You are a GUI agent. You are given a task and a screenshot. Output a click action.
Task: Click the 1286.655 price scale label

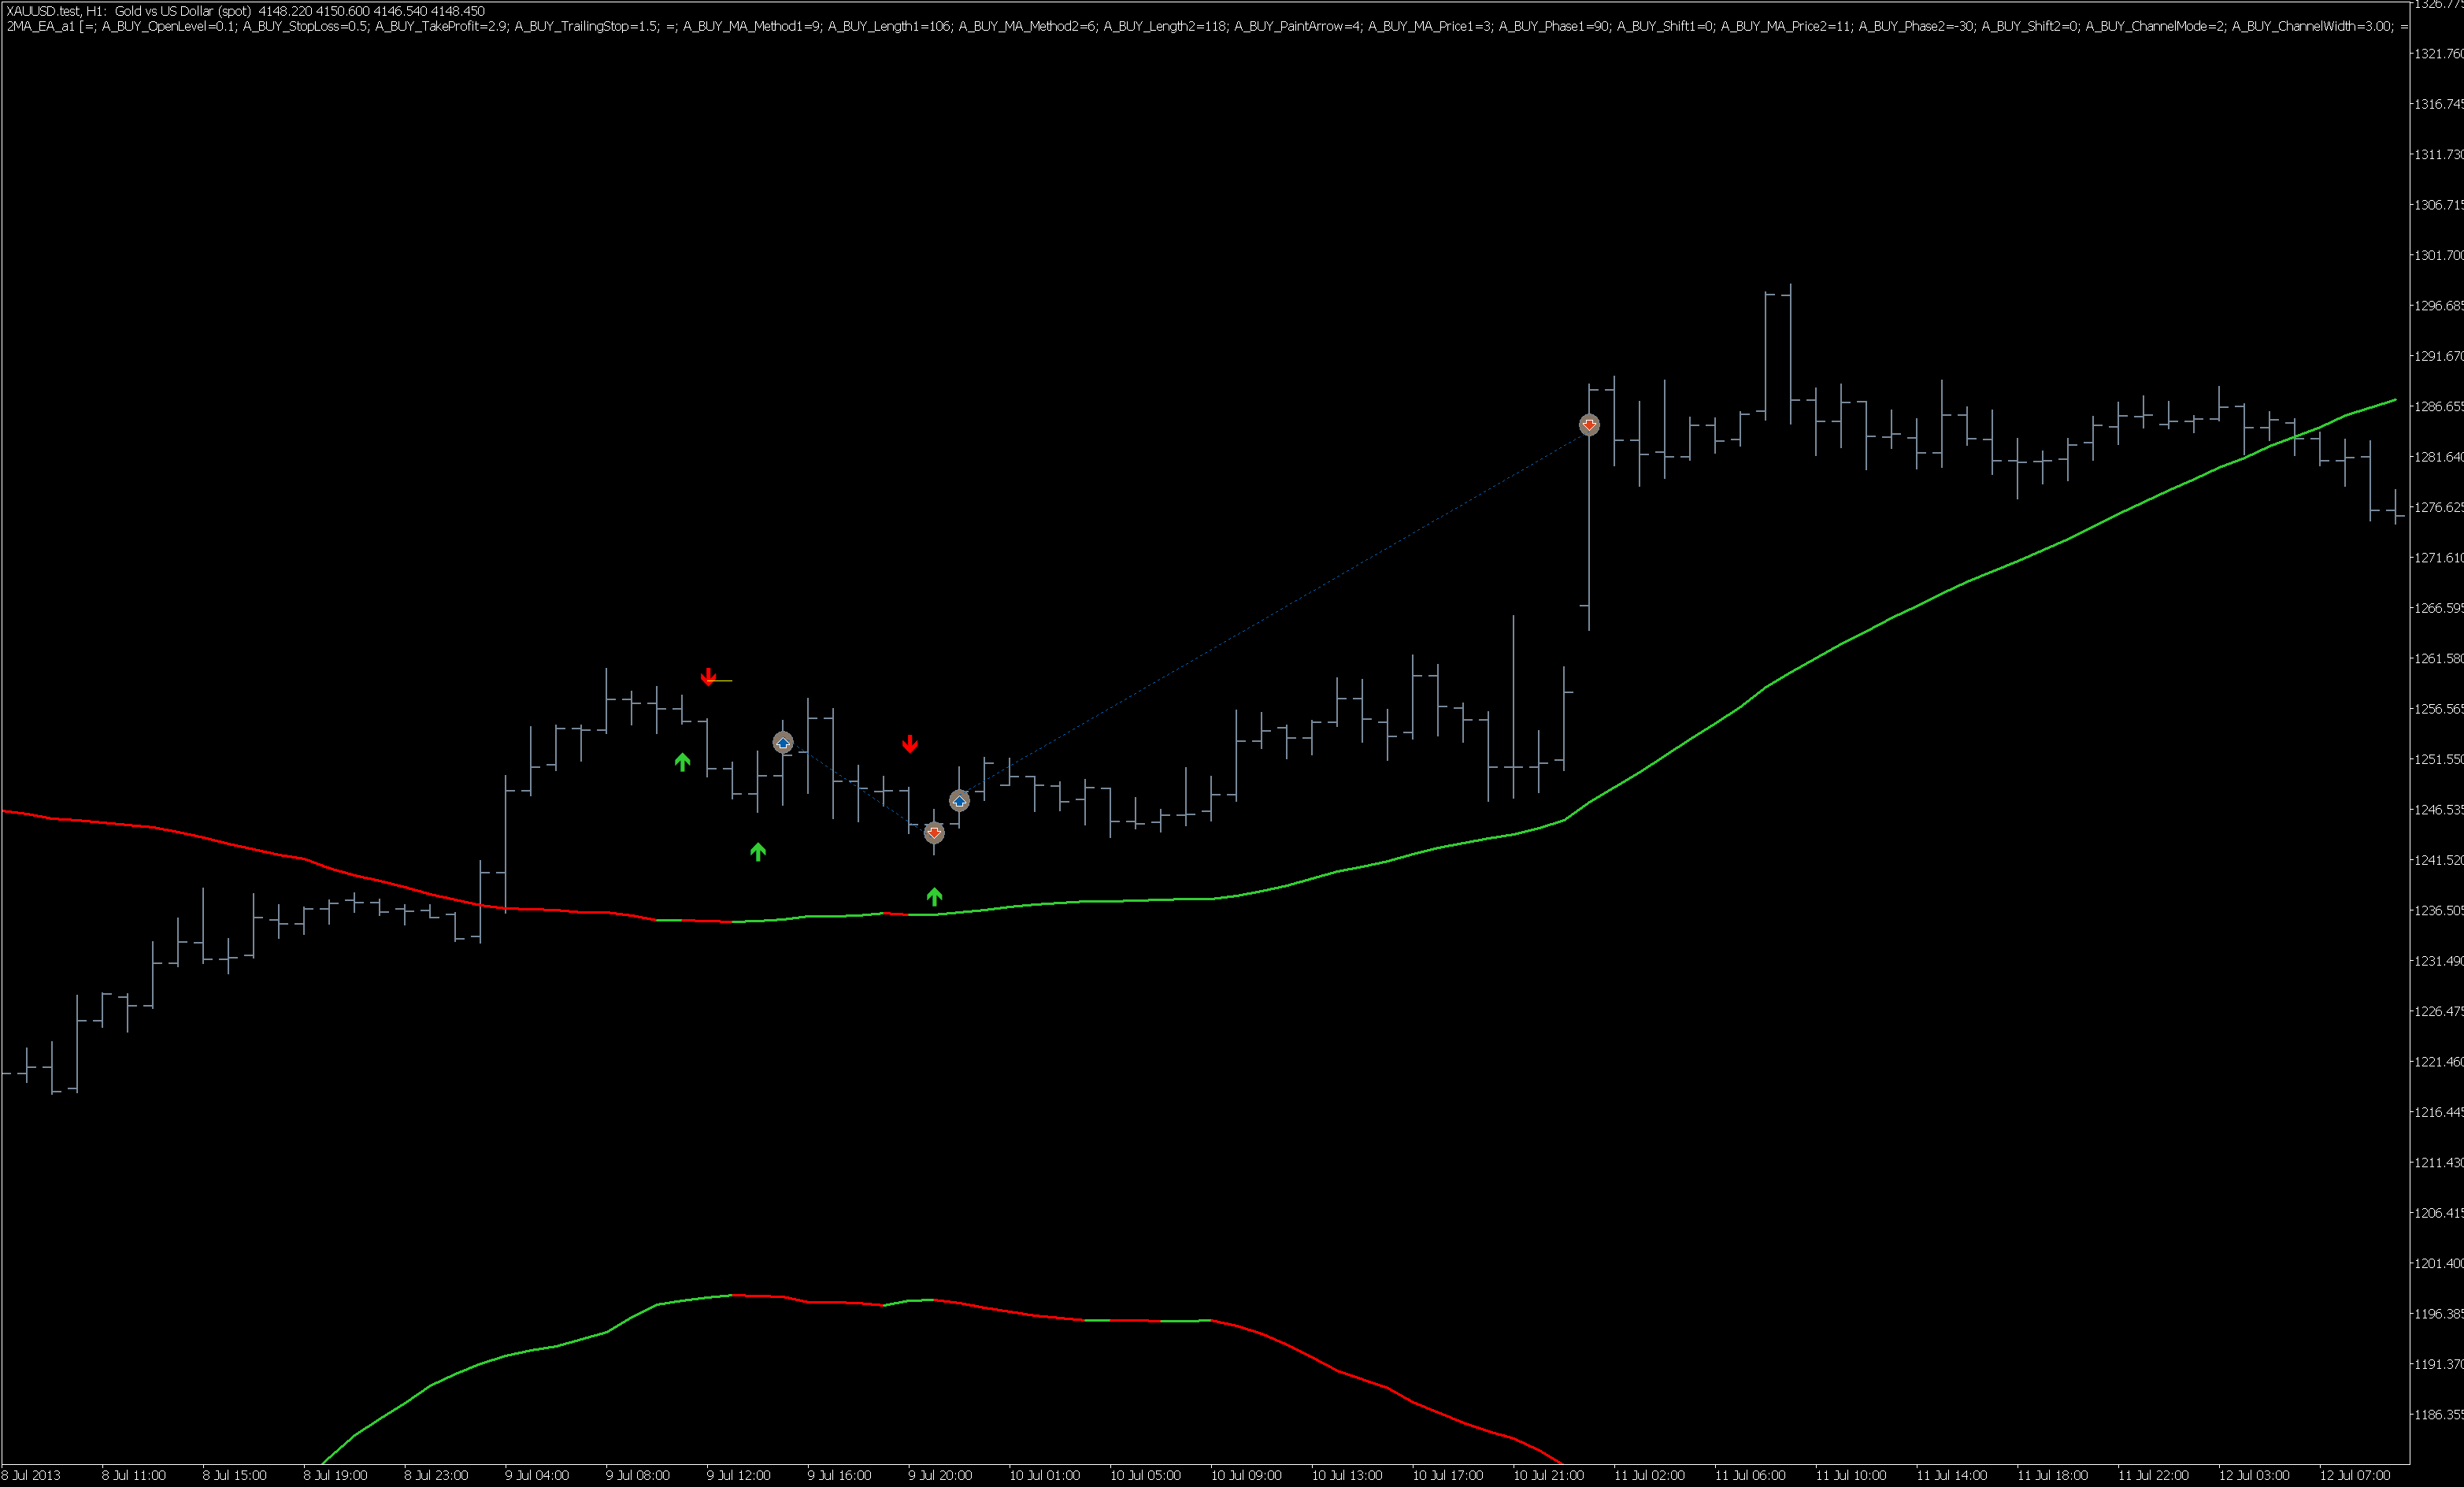(x=2438, y=406)
